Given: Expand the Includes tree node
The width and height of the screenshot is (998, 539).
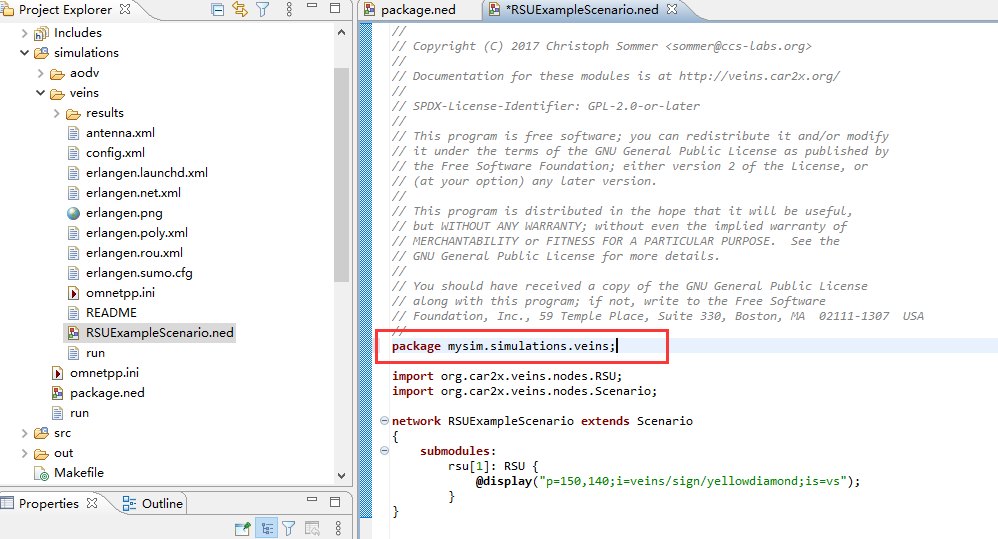Looking at the screenshot, I should click(24, 33).
